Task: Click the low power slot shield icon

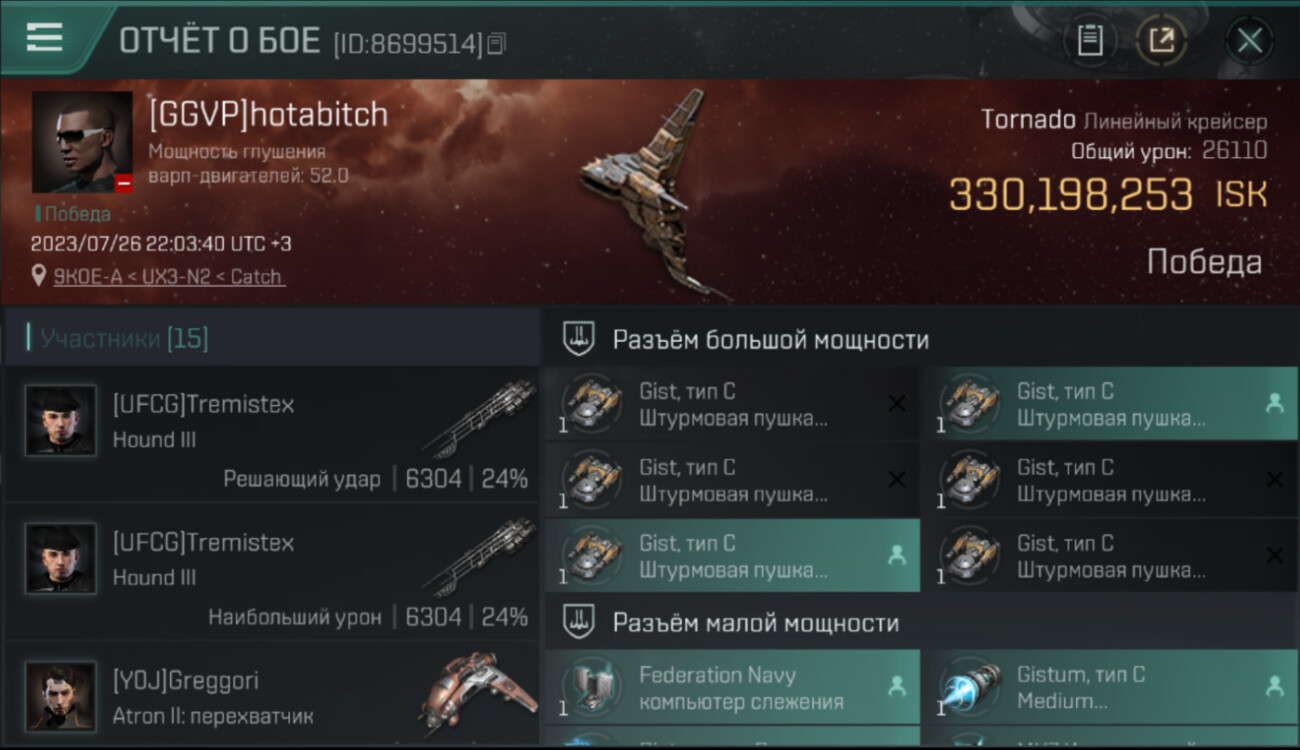Action: [x=579, y=622]
